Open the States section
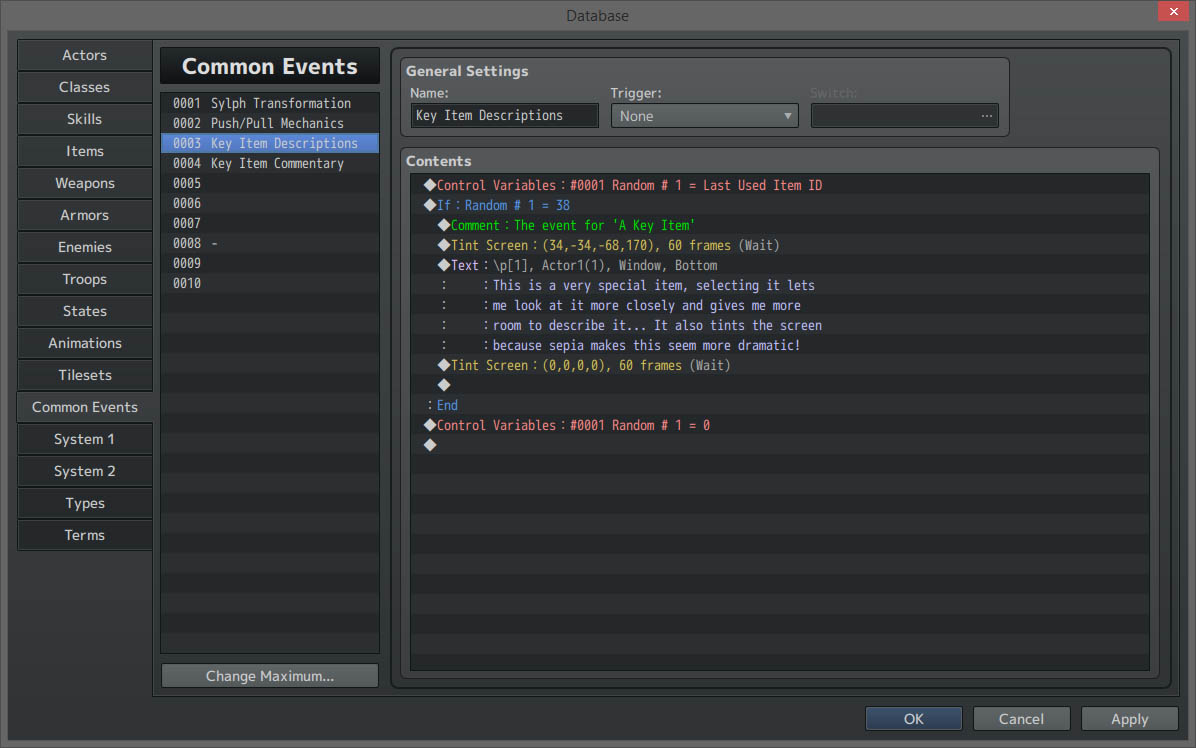This screenshot has height=748, width=1196. point(84,311)
